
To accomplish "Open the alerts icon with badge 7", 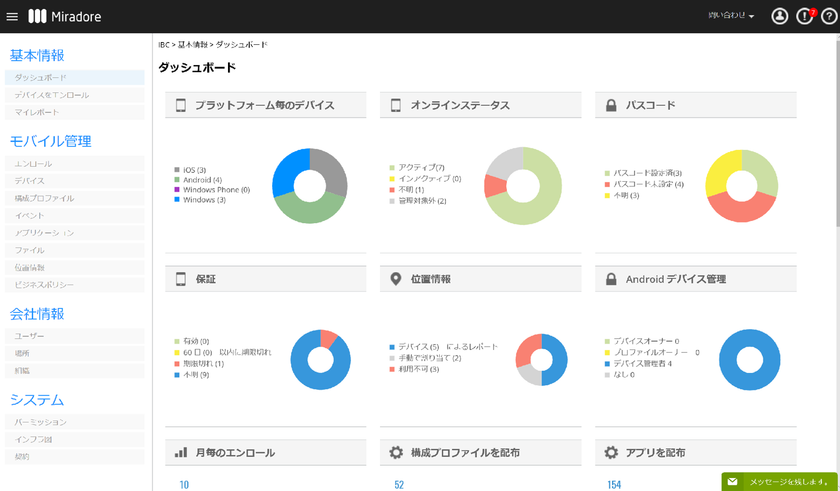I will tap(805, 17).
